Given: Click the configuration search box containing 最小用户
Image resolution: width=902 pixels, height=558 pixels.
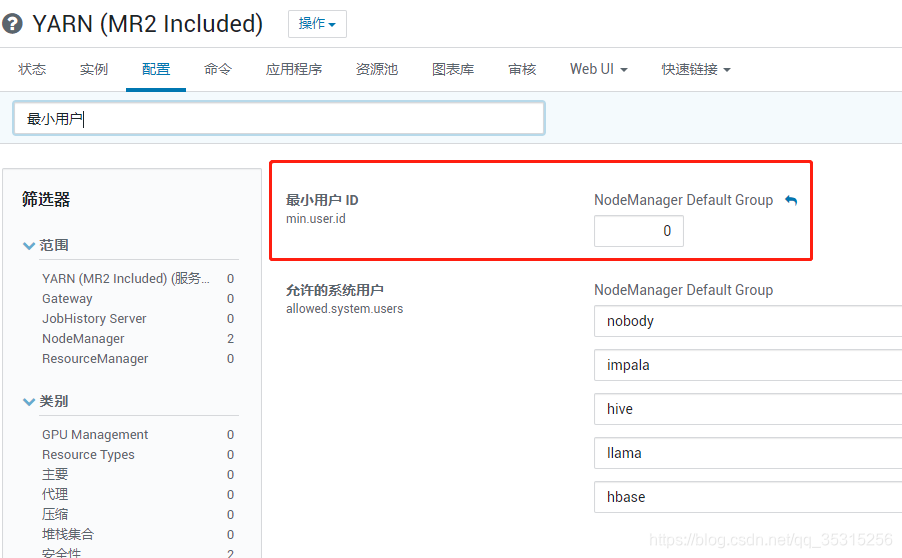Looking at the screenshot, I should 279,119.
